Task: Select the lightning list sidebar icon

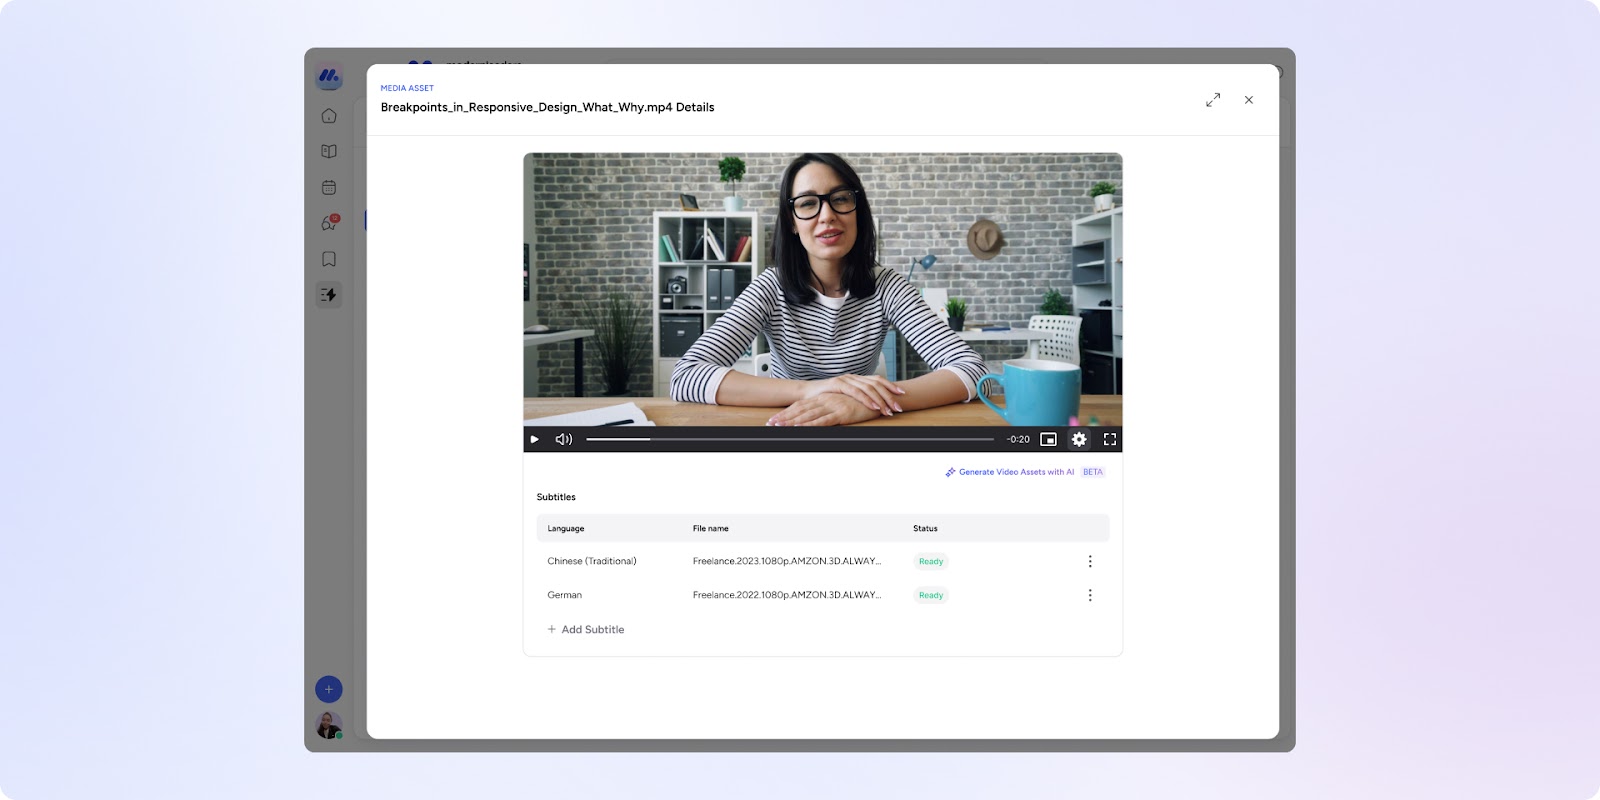Action: pos(329,295)
